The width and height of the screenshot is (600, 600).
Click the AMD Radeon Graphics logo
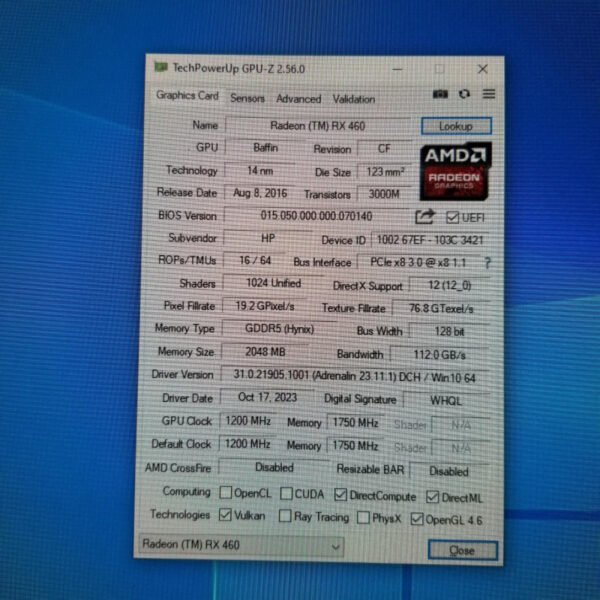click(455, 171)
